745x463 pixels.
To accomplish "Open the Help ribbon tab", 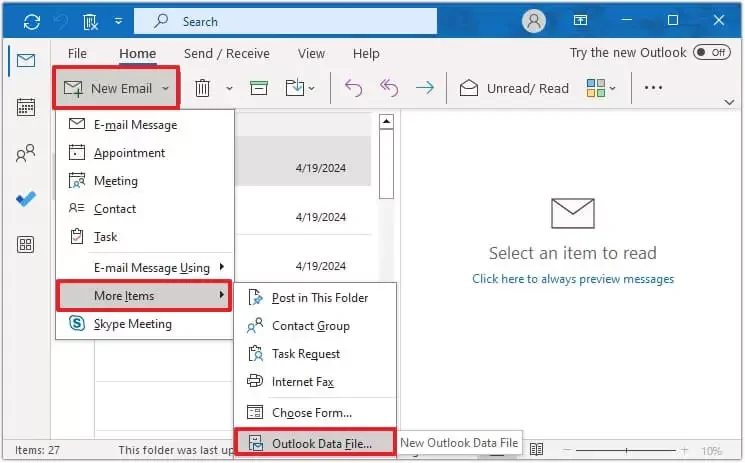I will [x=366, y=54].
